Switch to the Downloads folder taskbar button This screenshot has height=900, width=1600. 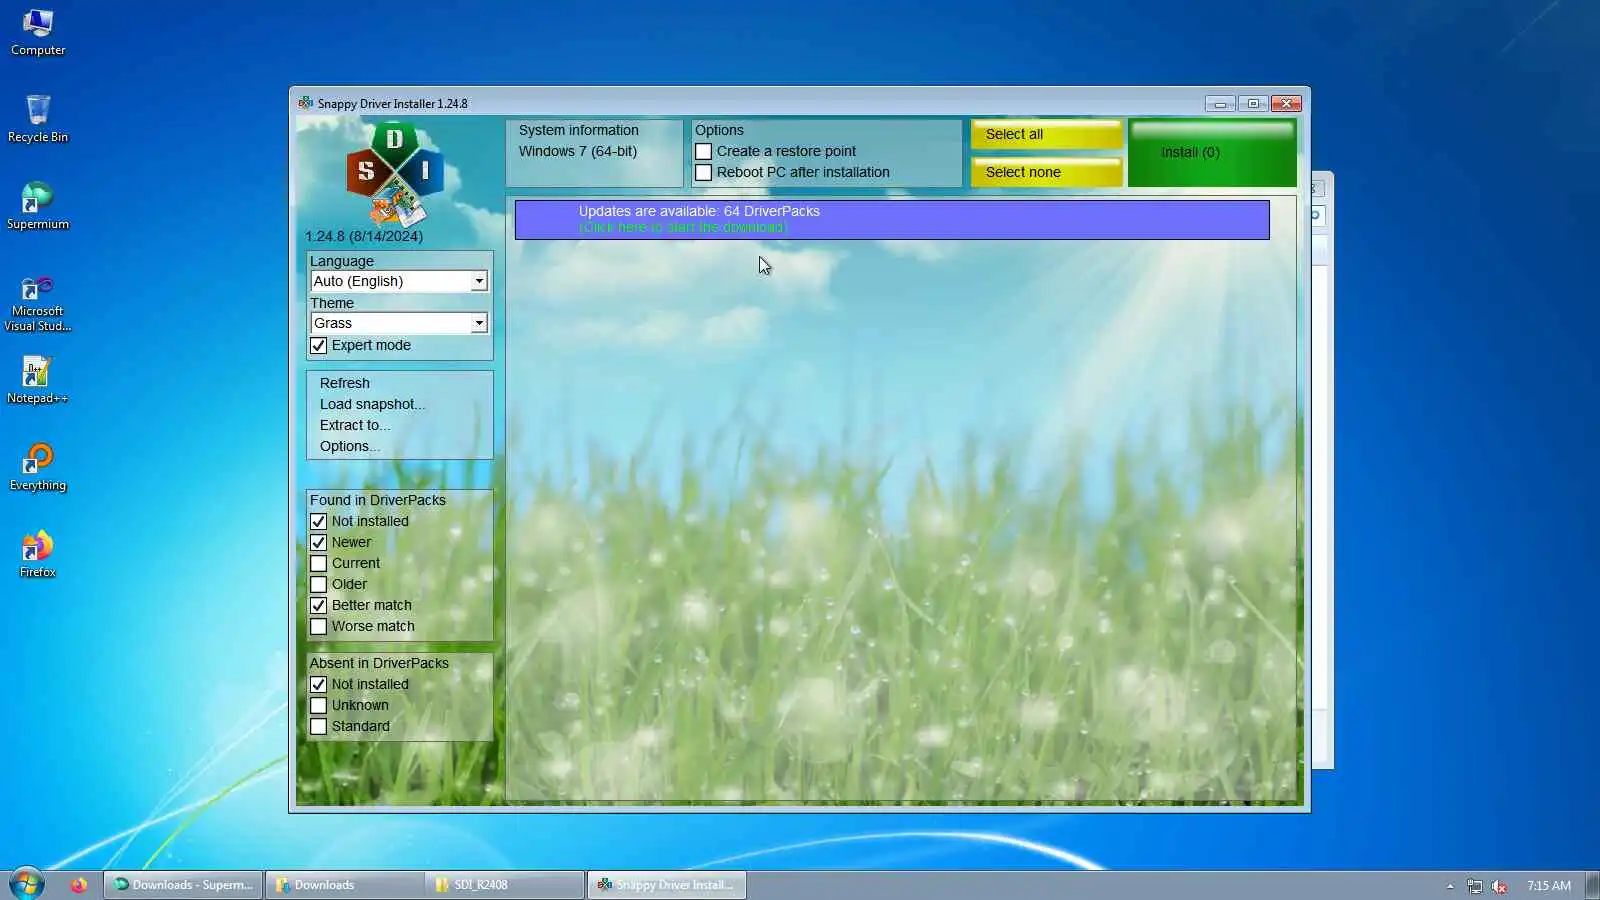344,885
